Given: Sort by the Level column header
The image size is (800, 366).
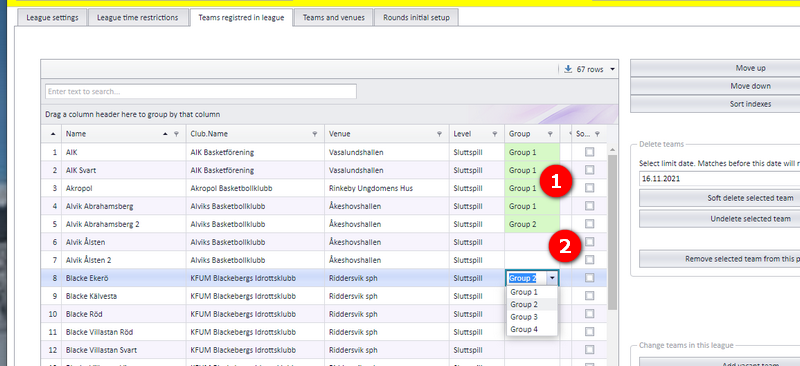Looking at the screenshot, I should (477, 134).
